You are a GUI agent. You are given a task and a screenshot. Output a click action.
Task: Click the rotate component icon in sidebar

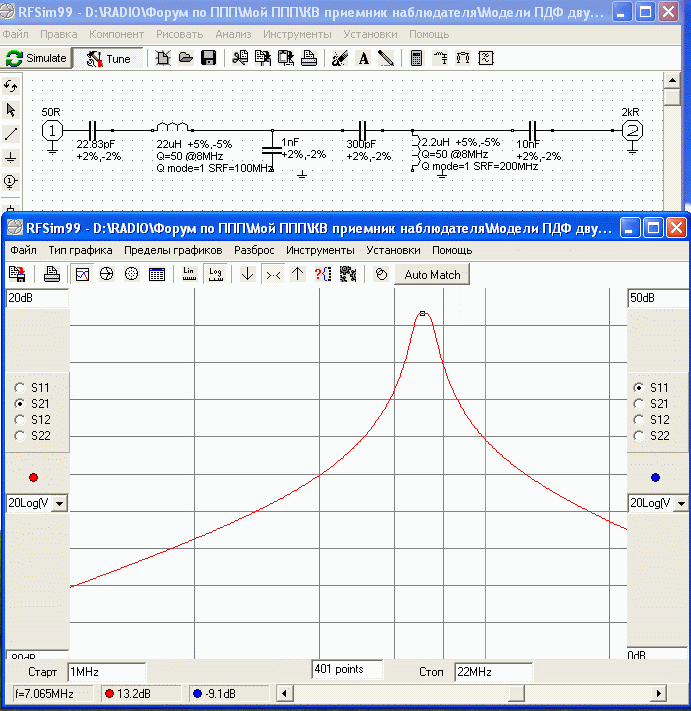coord(10,86)
